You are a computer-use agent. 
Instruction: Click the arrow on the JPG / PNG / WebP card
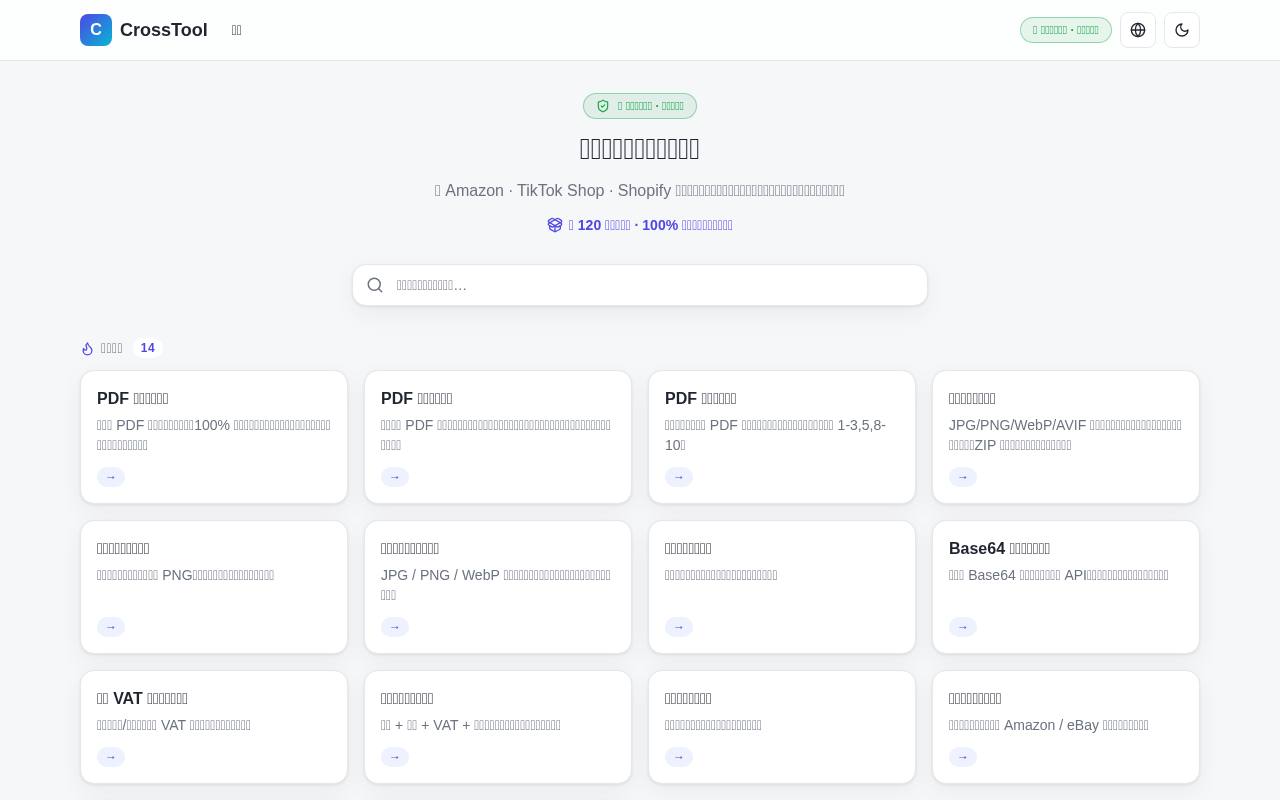395,627
